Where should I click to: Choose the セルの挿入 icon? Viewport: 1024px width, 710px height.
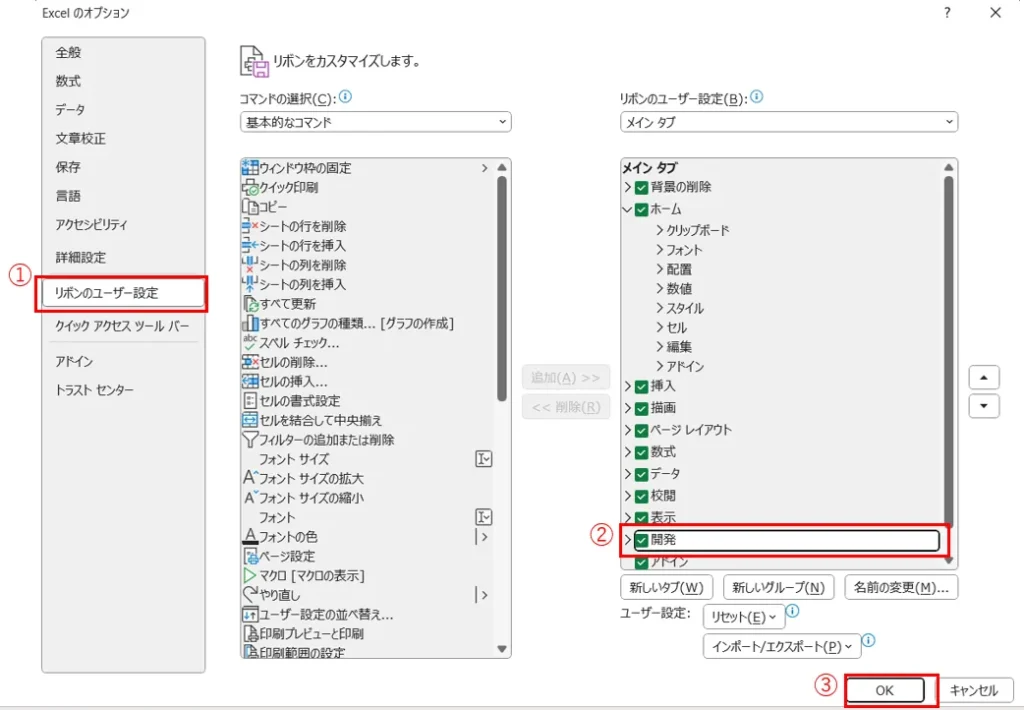click(x=250, y=381)
